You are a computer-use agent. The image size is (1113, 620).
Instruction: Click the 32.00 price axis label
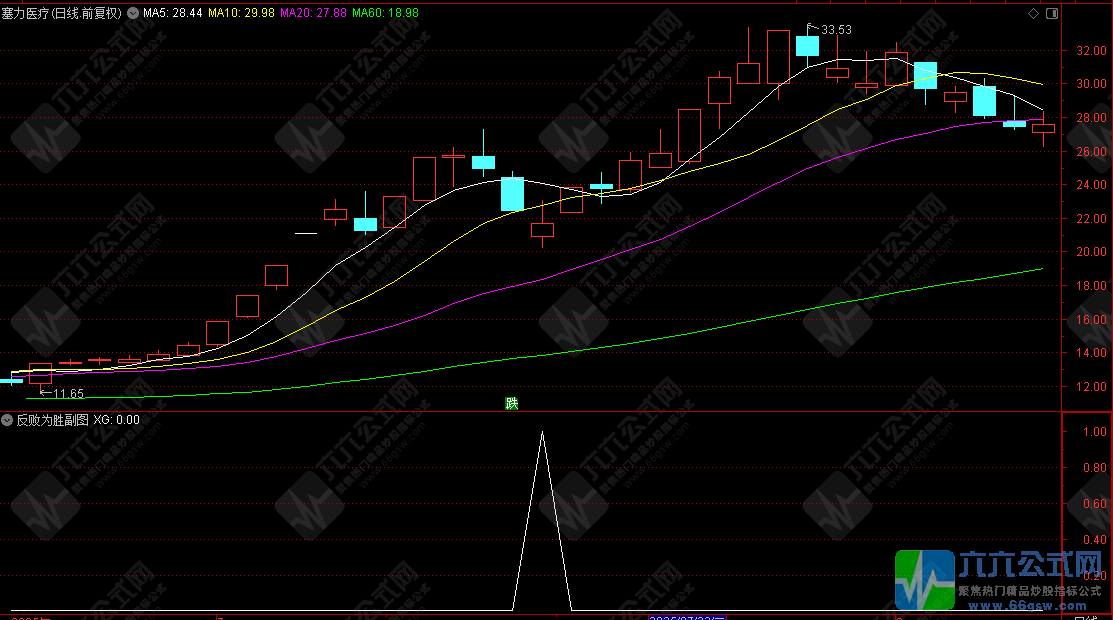pos(1090,50)
